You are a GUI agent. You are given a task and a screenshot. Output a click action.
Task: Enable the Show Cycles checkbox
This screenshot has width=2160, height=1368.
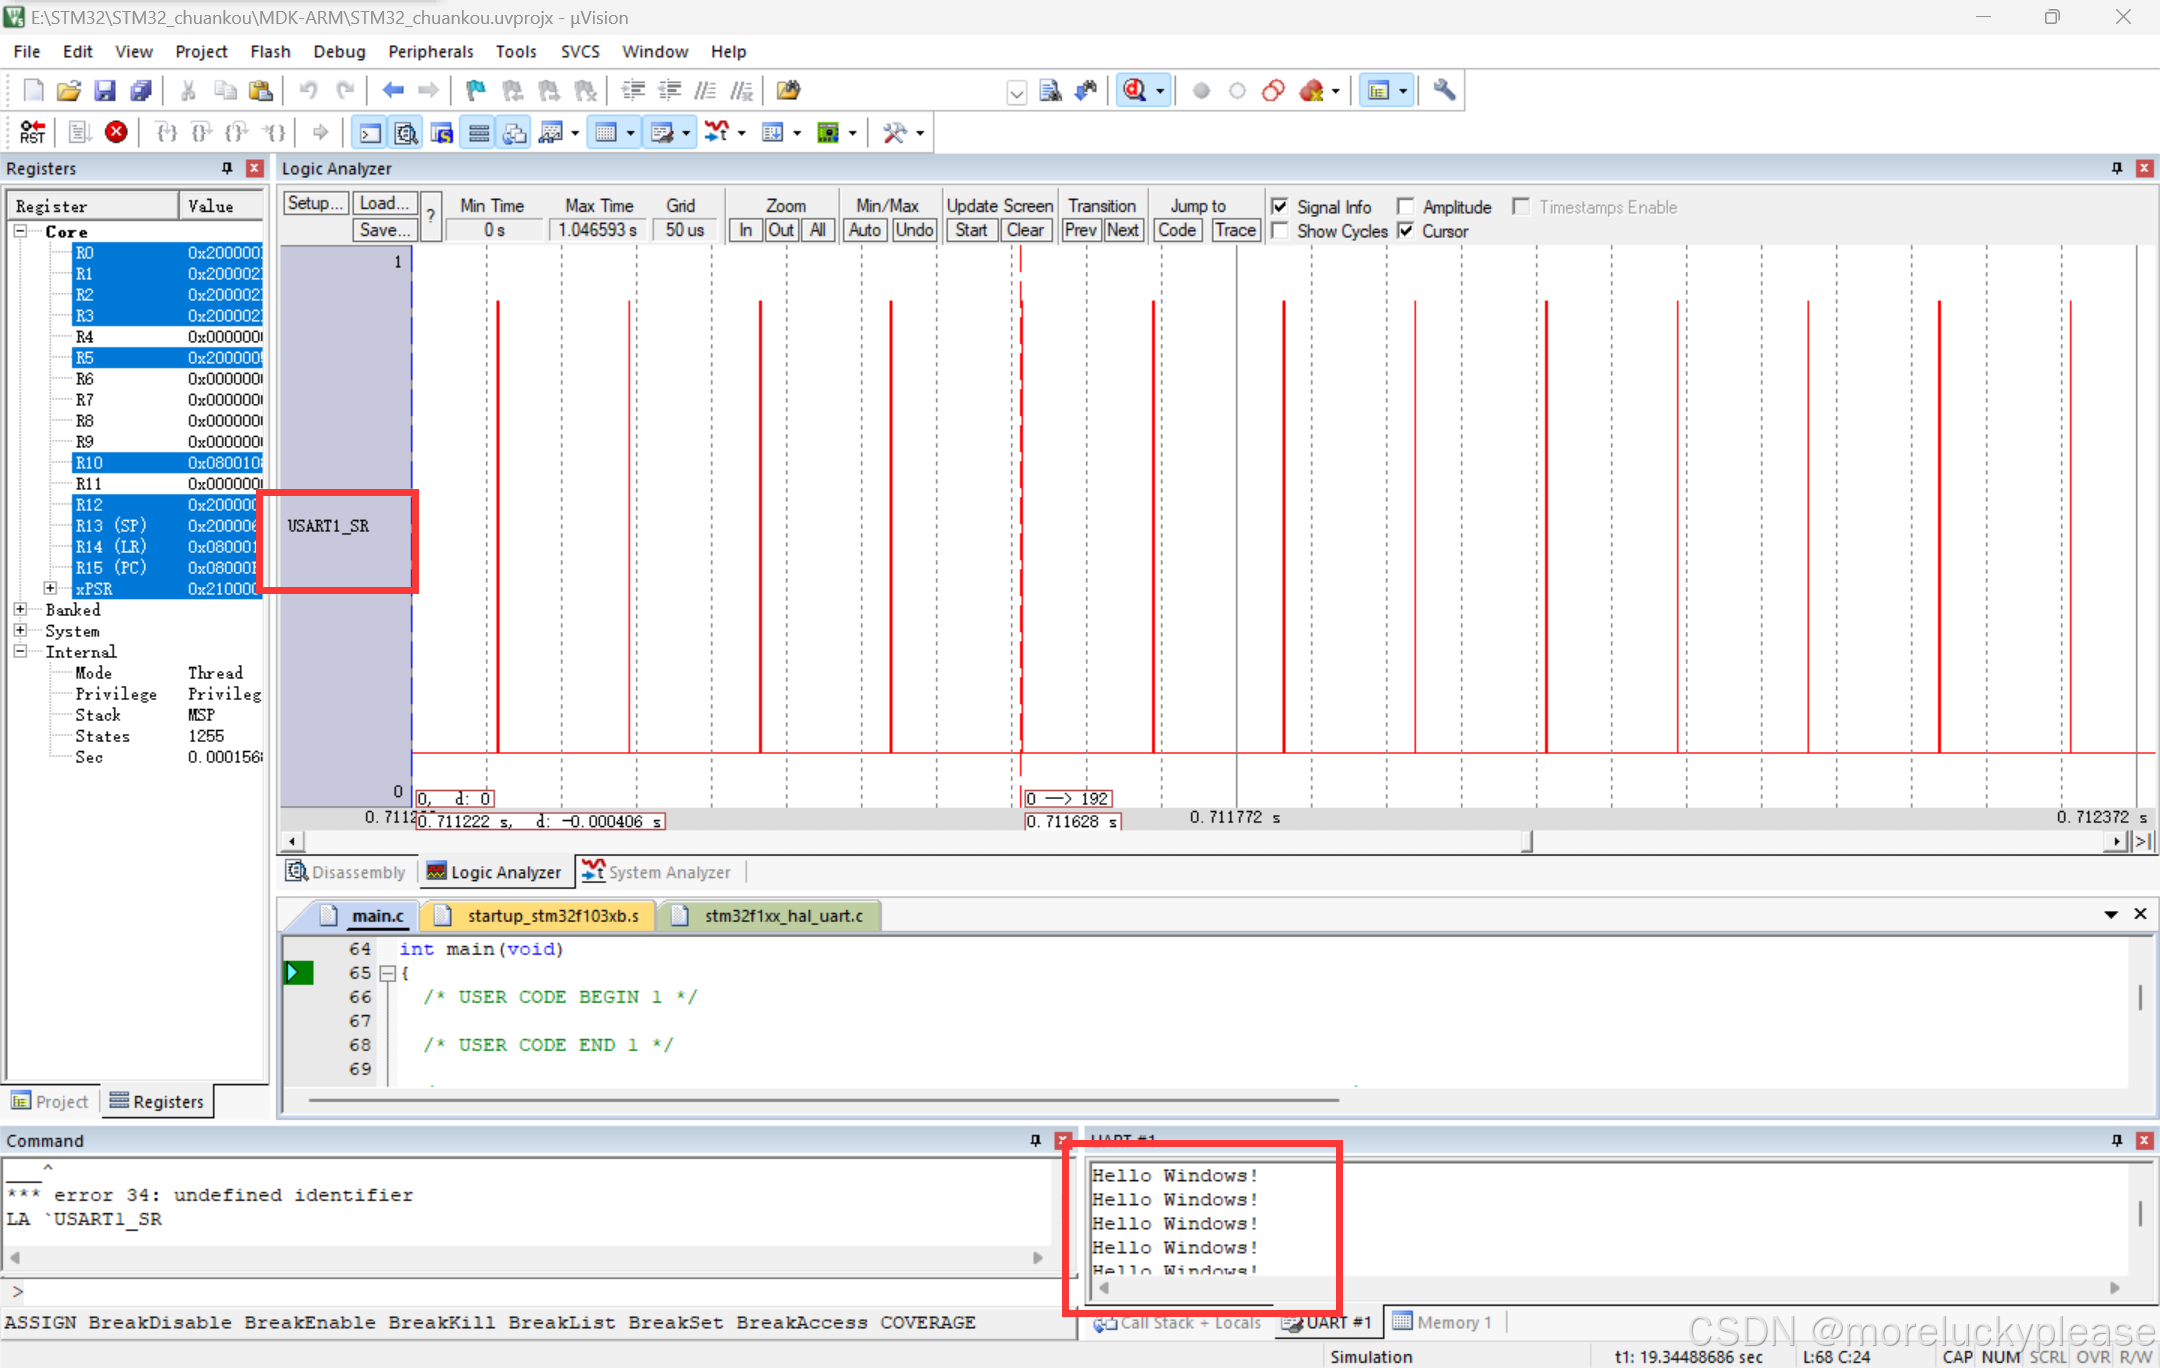pyautogui.click(x=1279, y=231)
